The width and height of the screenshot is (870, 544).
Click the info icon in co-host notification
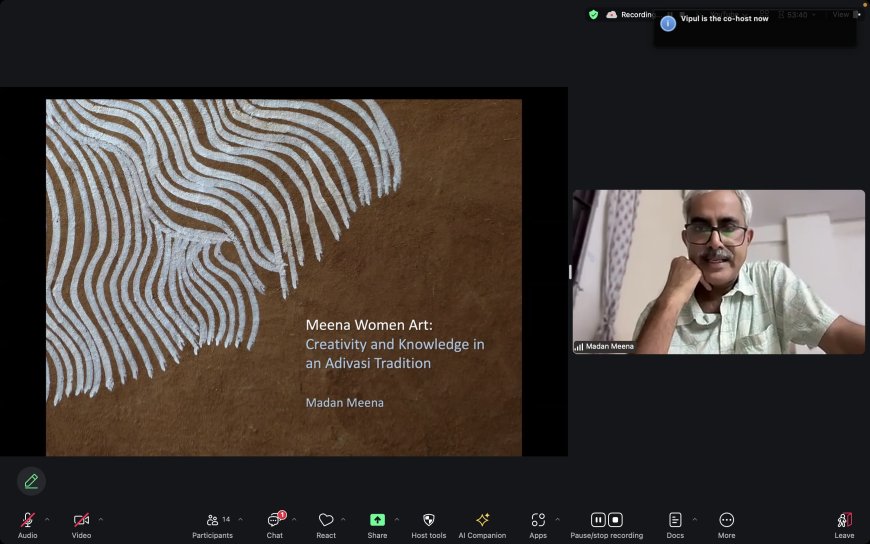(668, 24)
